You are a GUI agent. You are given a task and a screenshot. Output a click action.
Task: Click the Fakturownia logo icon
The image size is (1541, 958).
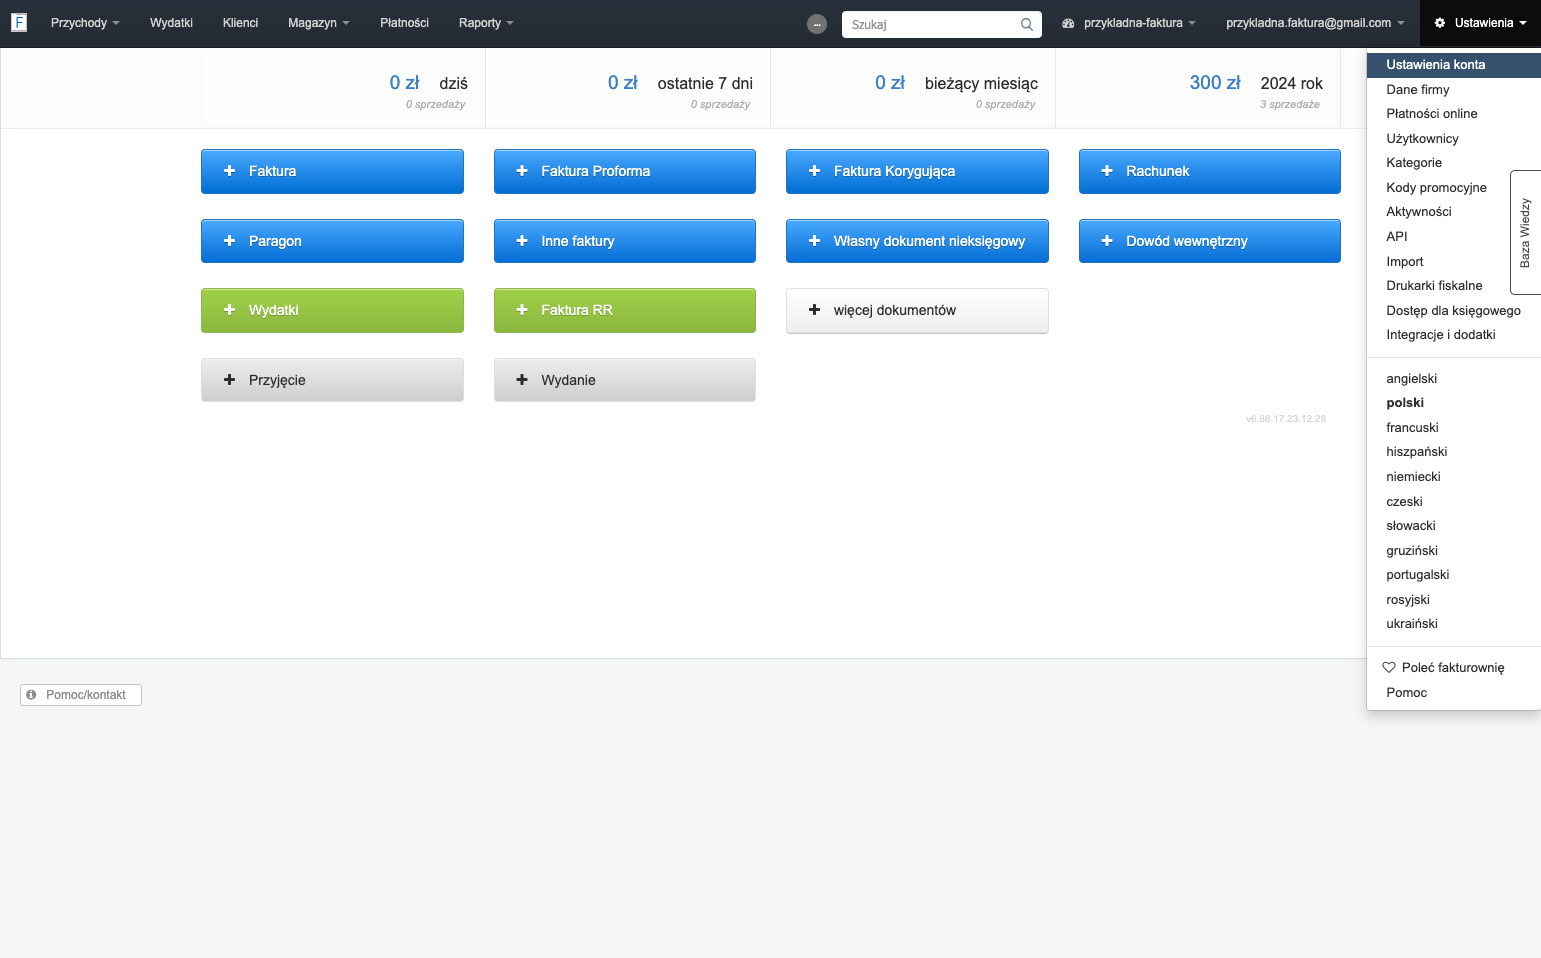click(x=19, y=22)
